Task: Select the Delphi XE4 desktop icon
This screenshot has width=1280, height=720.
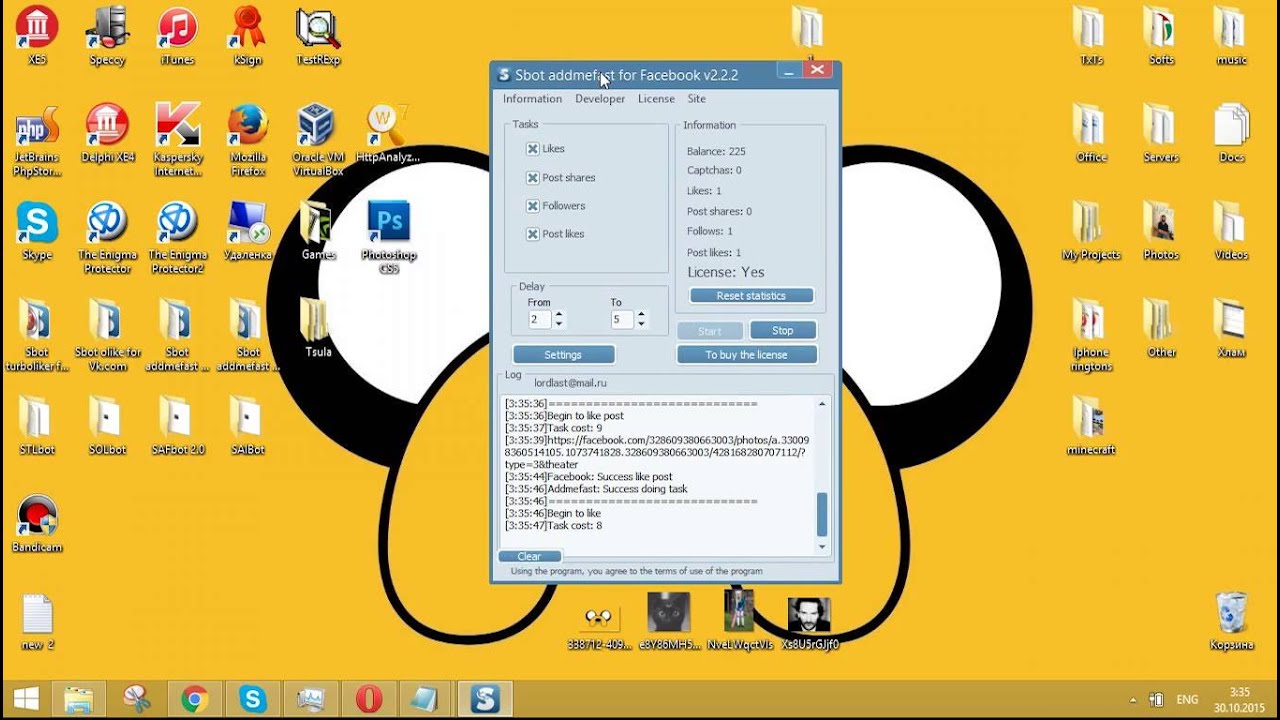Action: point(107,133)
